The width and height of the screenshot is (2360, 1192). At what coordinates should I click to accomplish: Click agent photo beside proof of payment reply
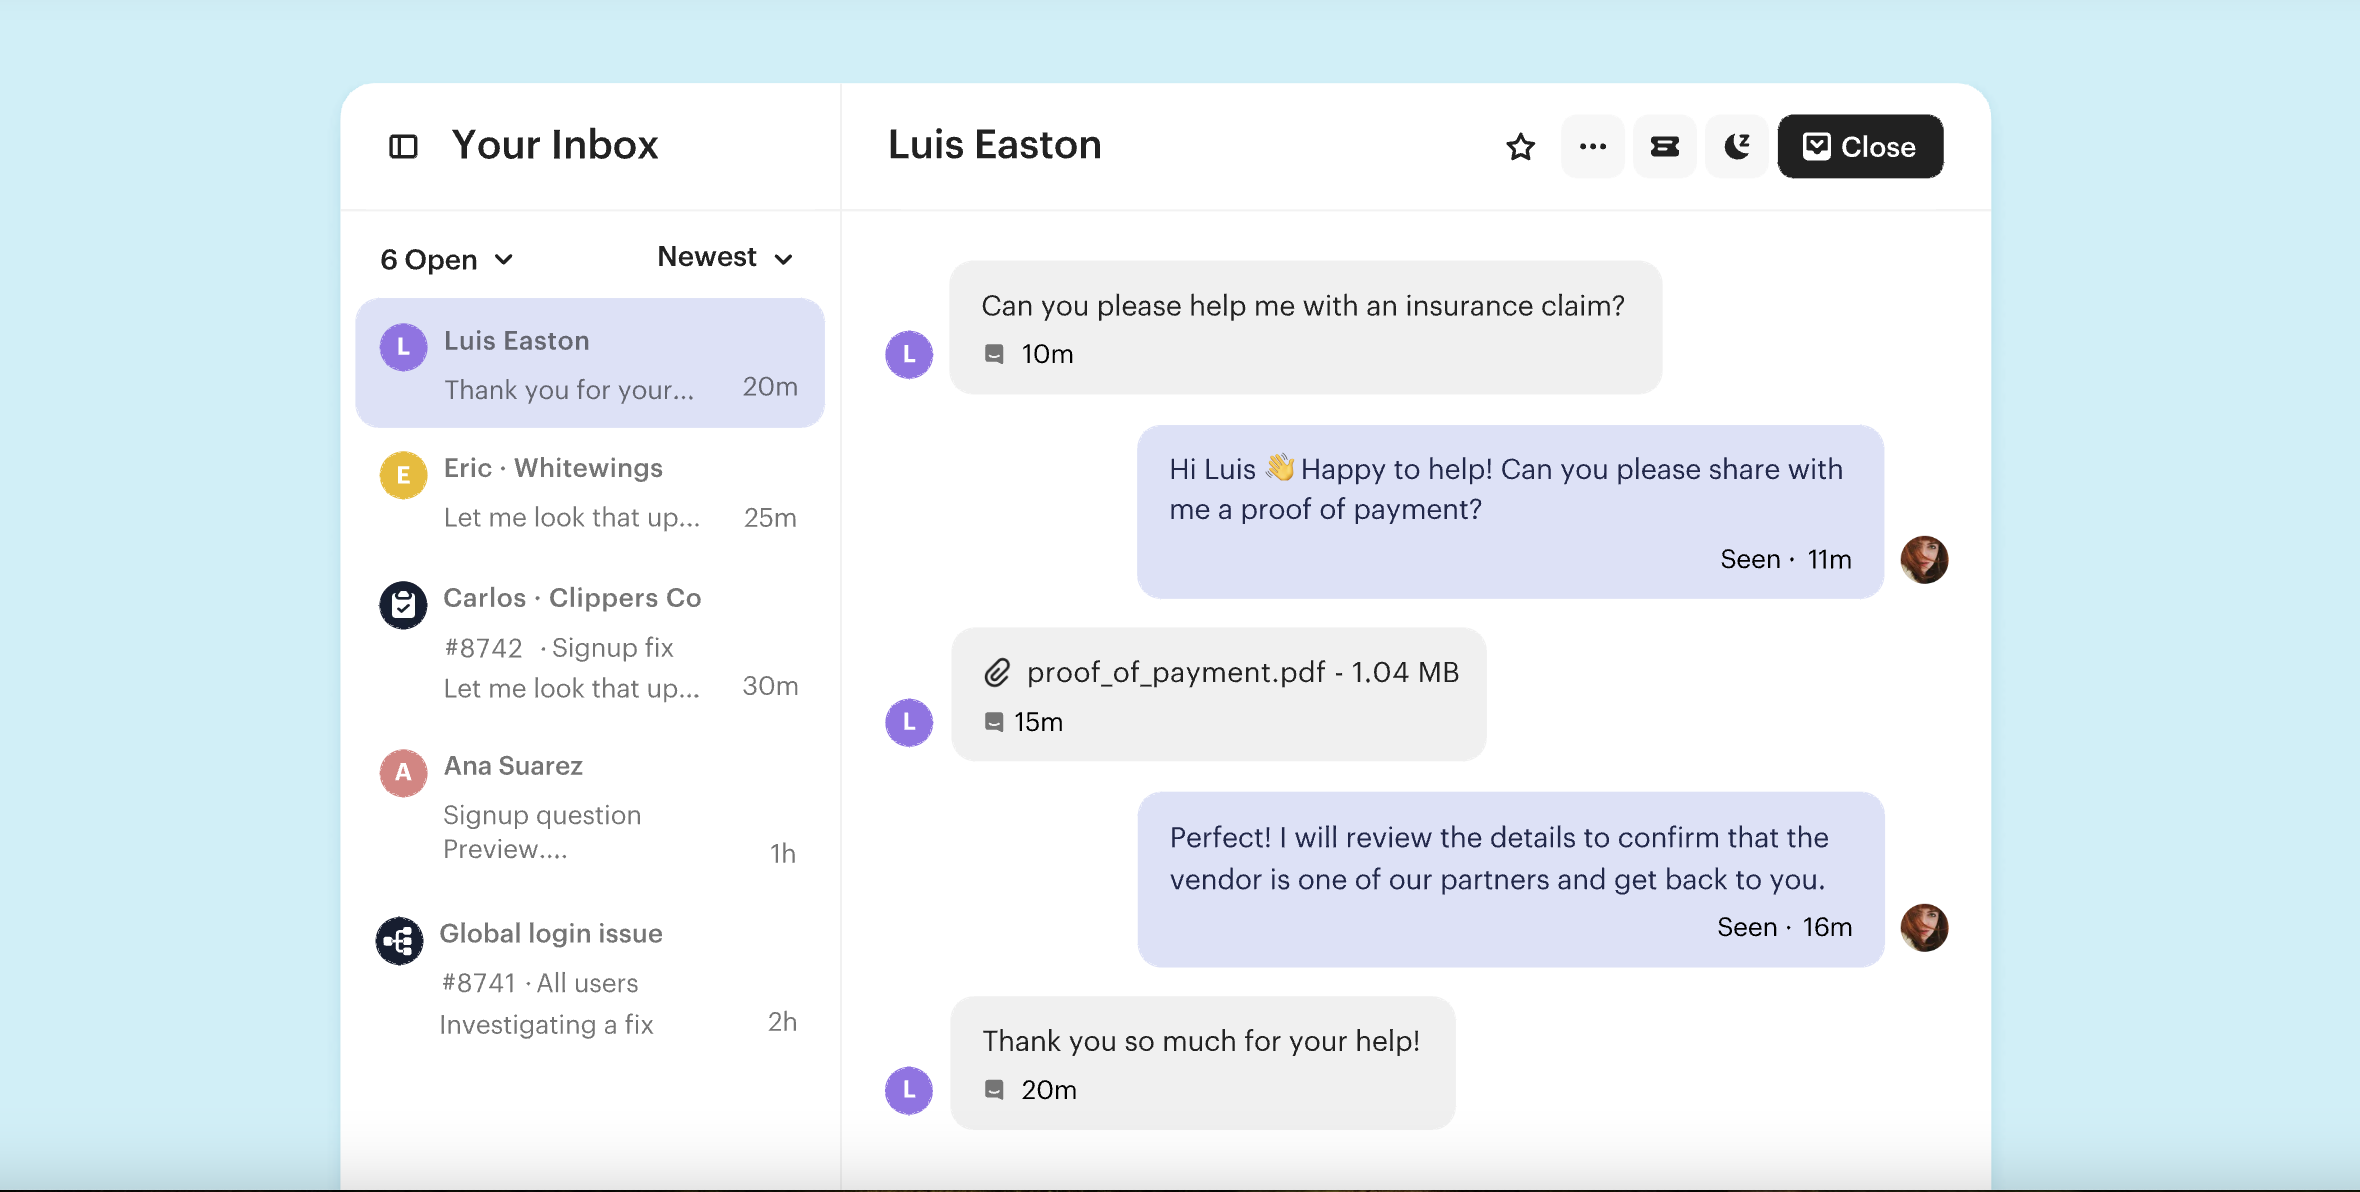(1924, 560)
